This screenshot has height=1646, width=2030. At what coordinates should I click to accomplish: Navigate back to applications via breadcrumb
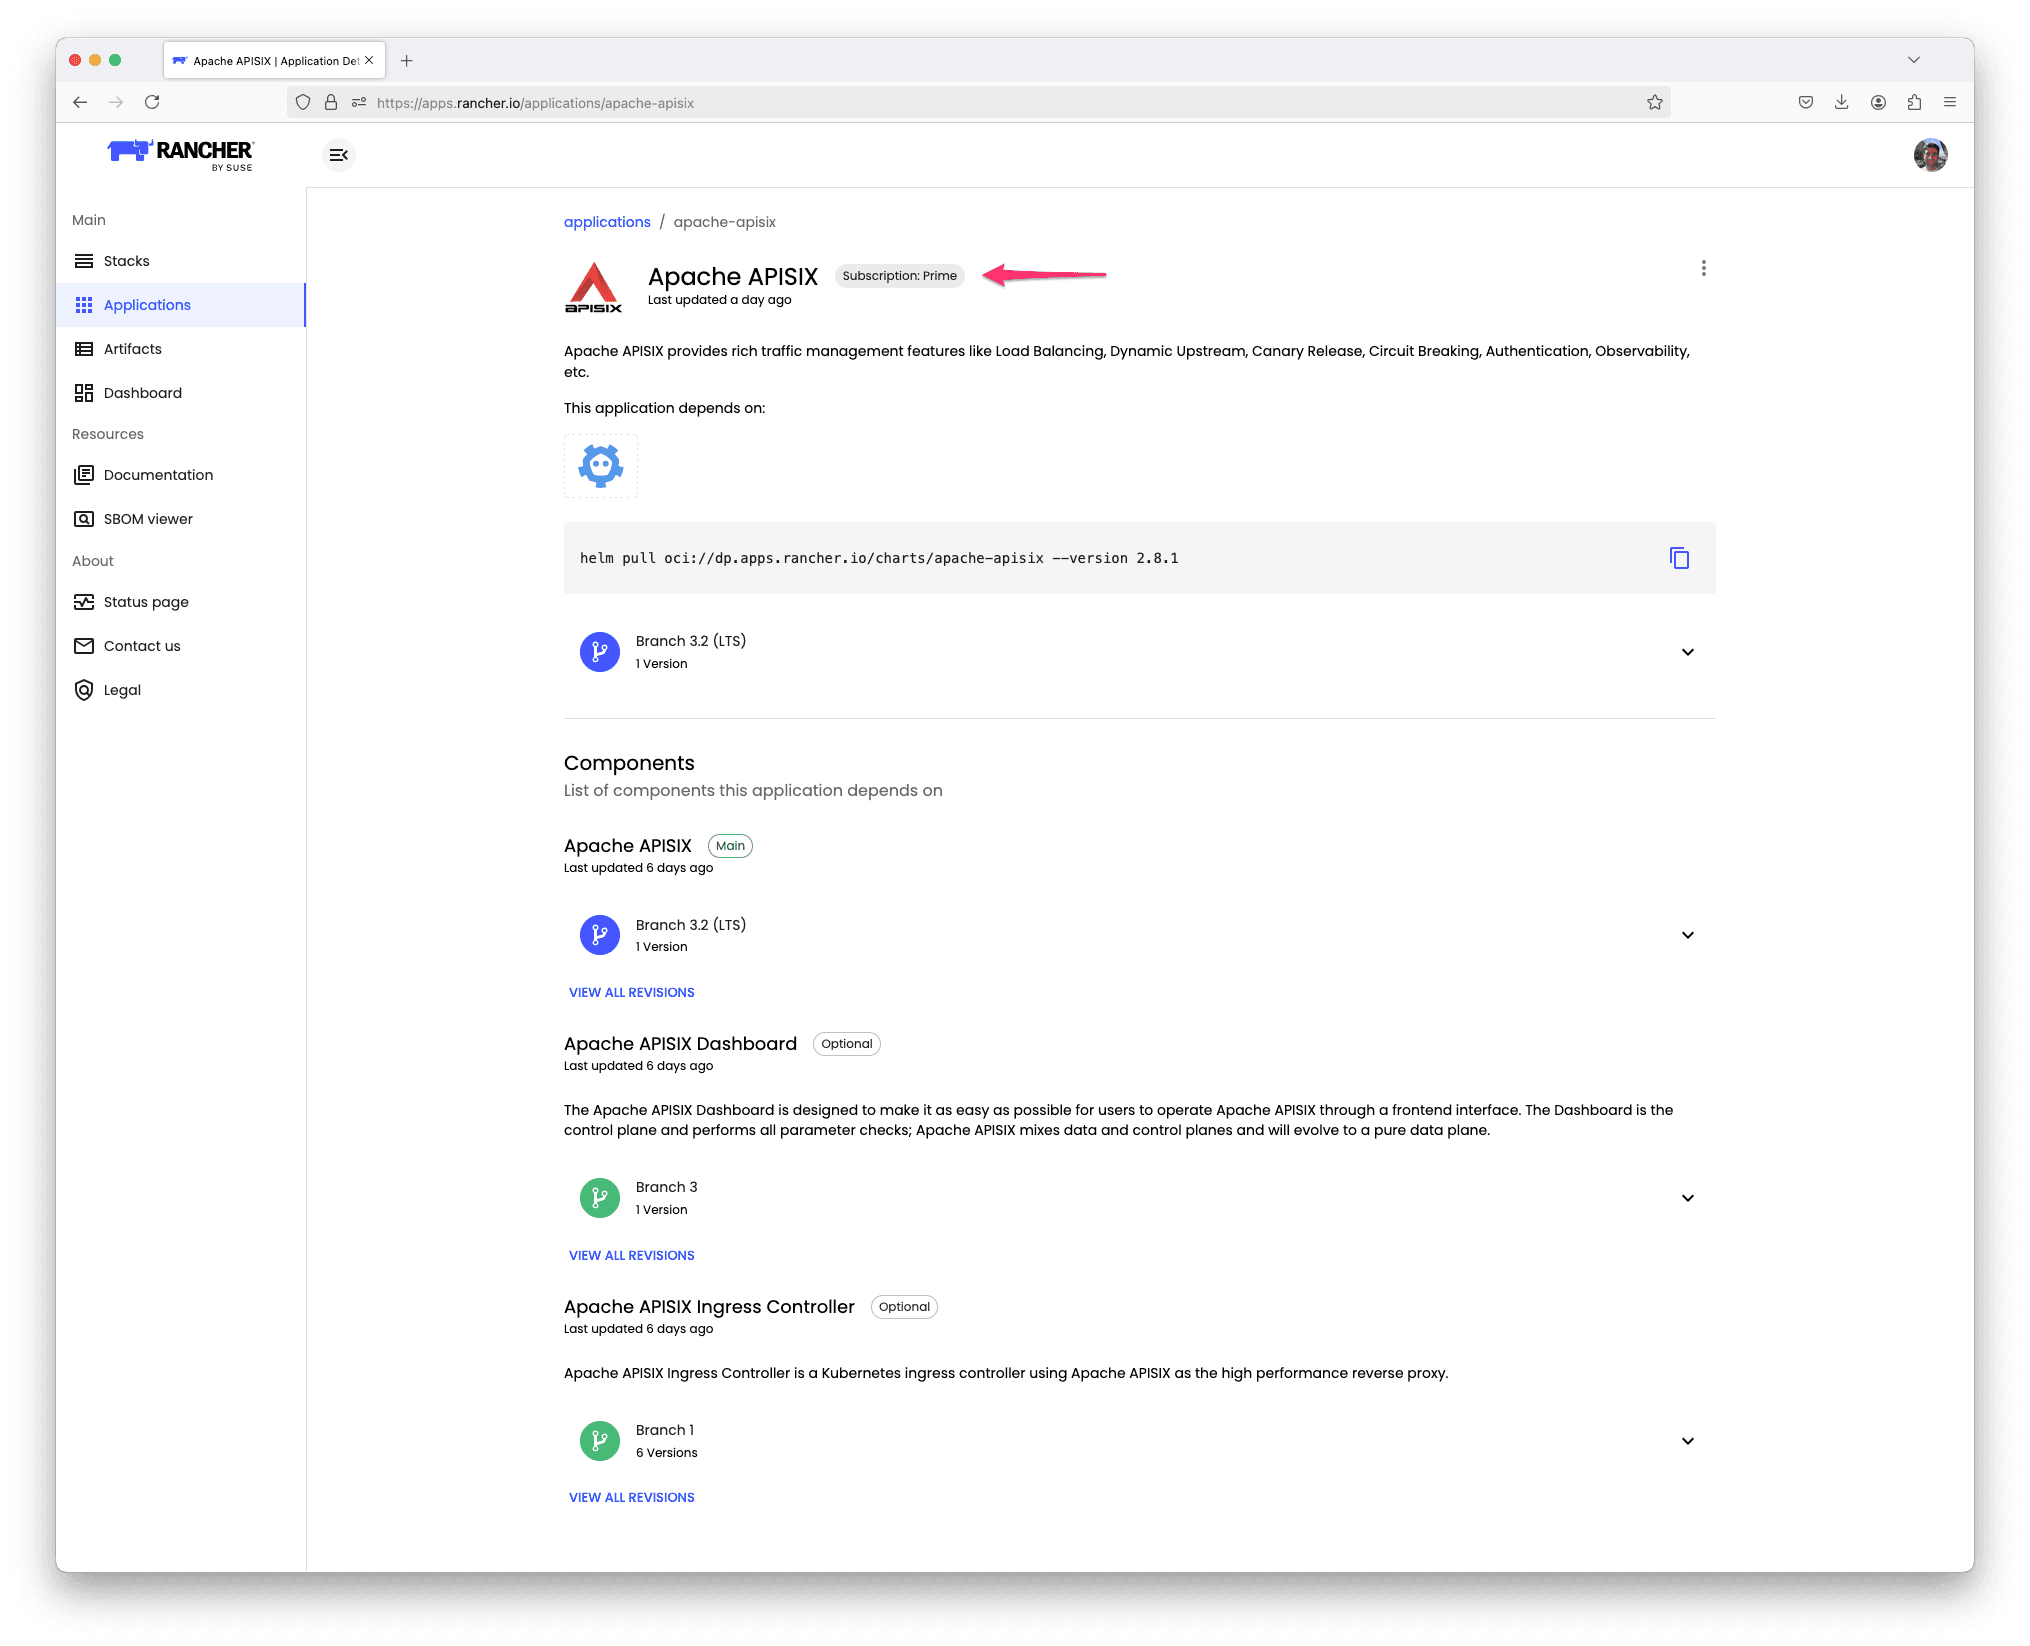(606, 221)
